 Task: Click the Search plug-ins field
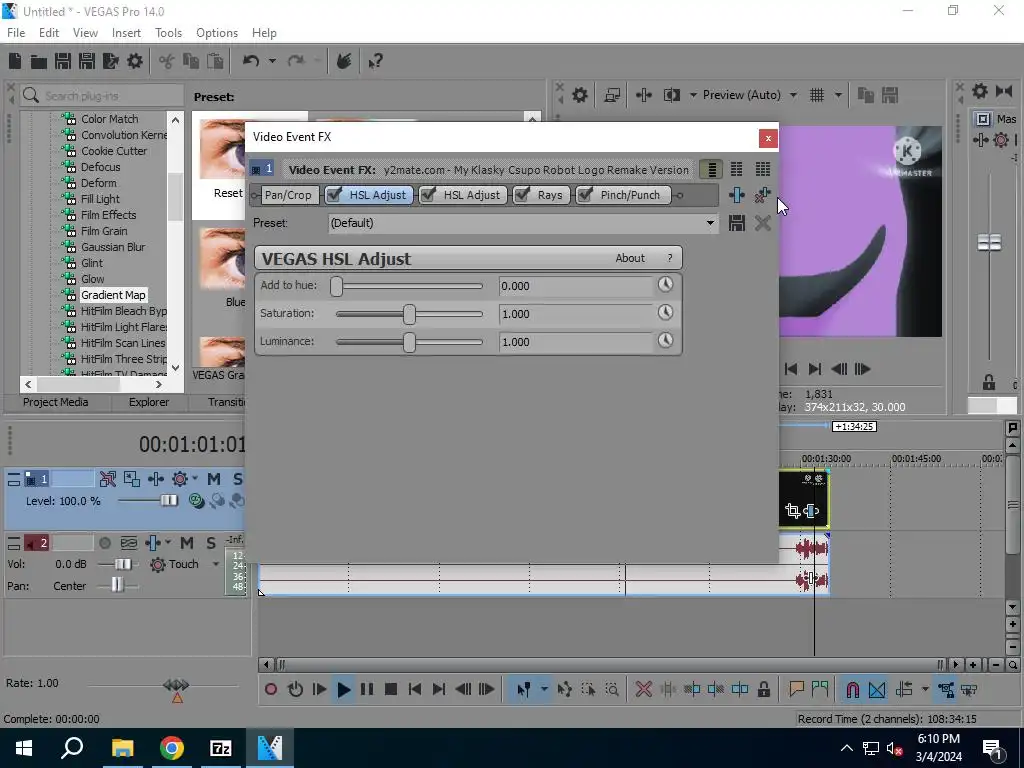tap(101, 95)
